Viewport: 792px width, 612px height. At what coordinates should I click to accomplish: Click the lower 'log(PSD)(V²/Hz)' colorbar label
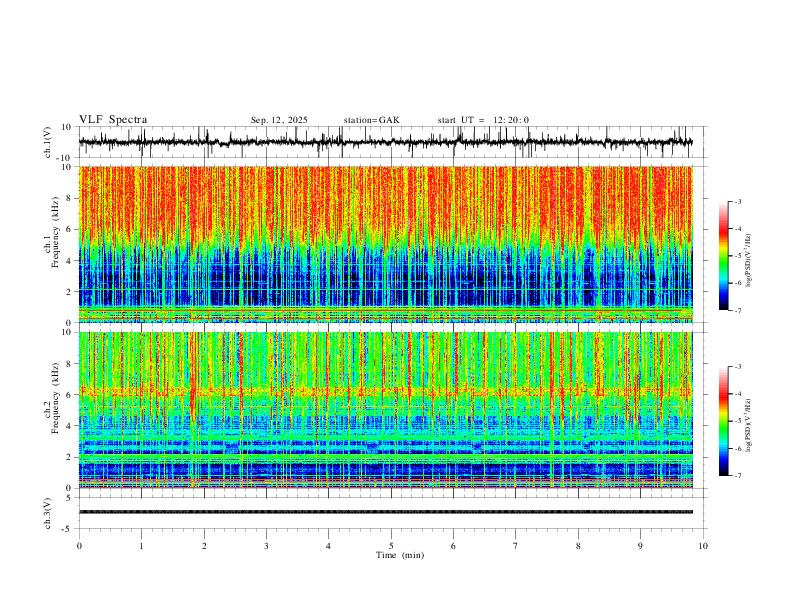click(748, 426)
